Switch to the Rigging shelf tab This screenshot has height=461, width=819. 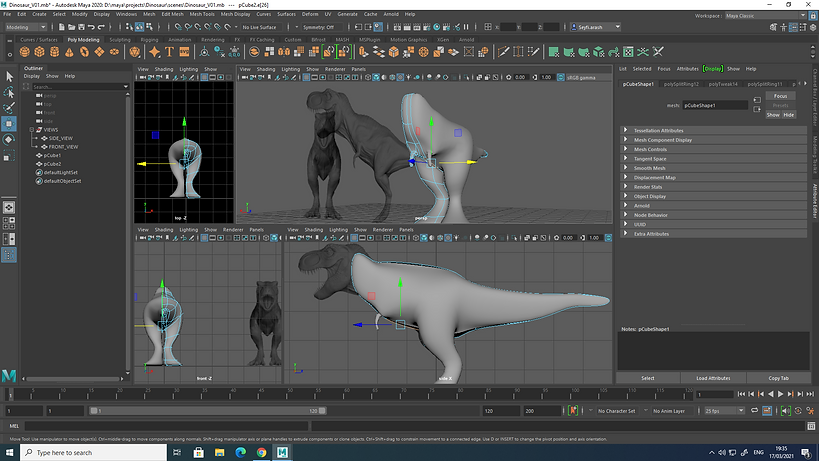pyautogui.click(x=149, y=40)
